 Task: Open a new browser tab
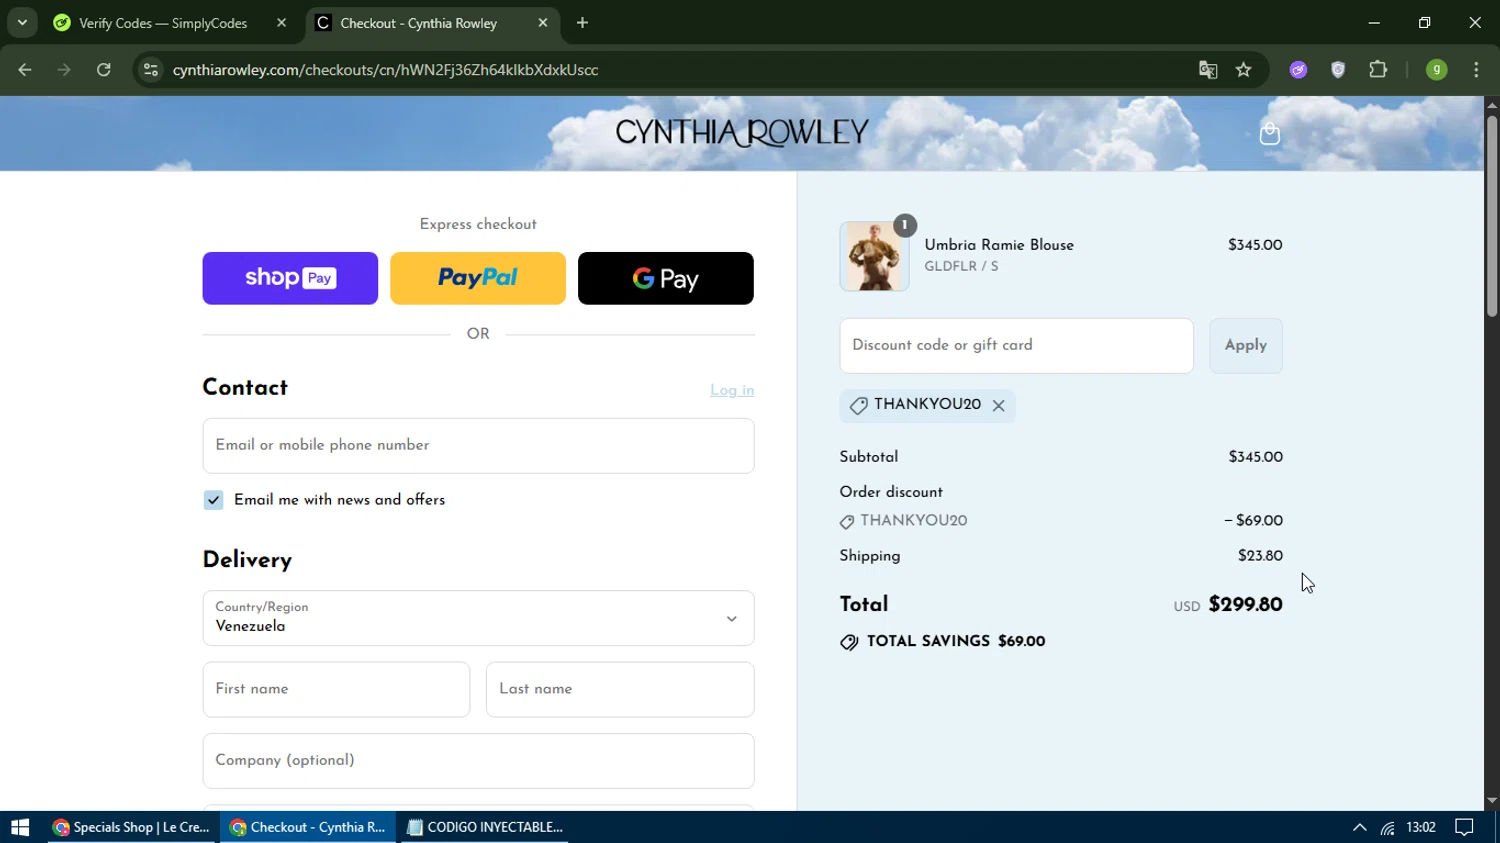tap(583, 23)
